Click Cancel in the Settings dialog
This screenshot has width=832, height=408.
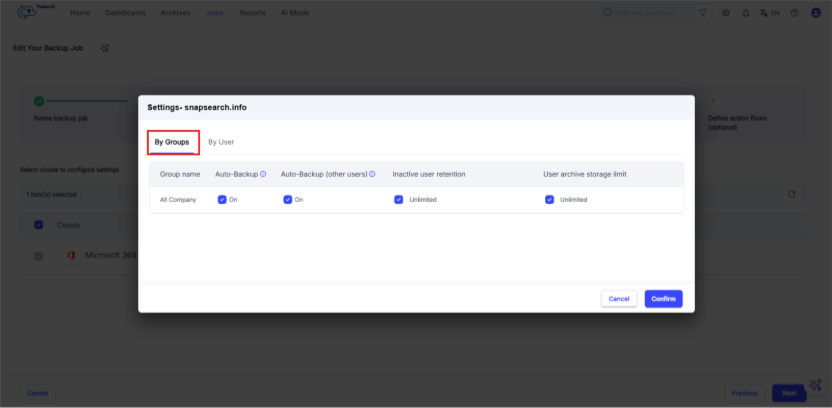click(x=618, y=298)
